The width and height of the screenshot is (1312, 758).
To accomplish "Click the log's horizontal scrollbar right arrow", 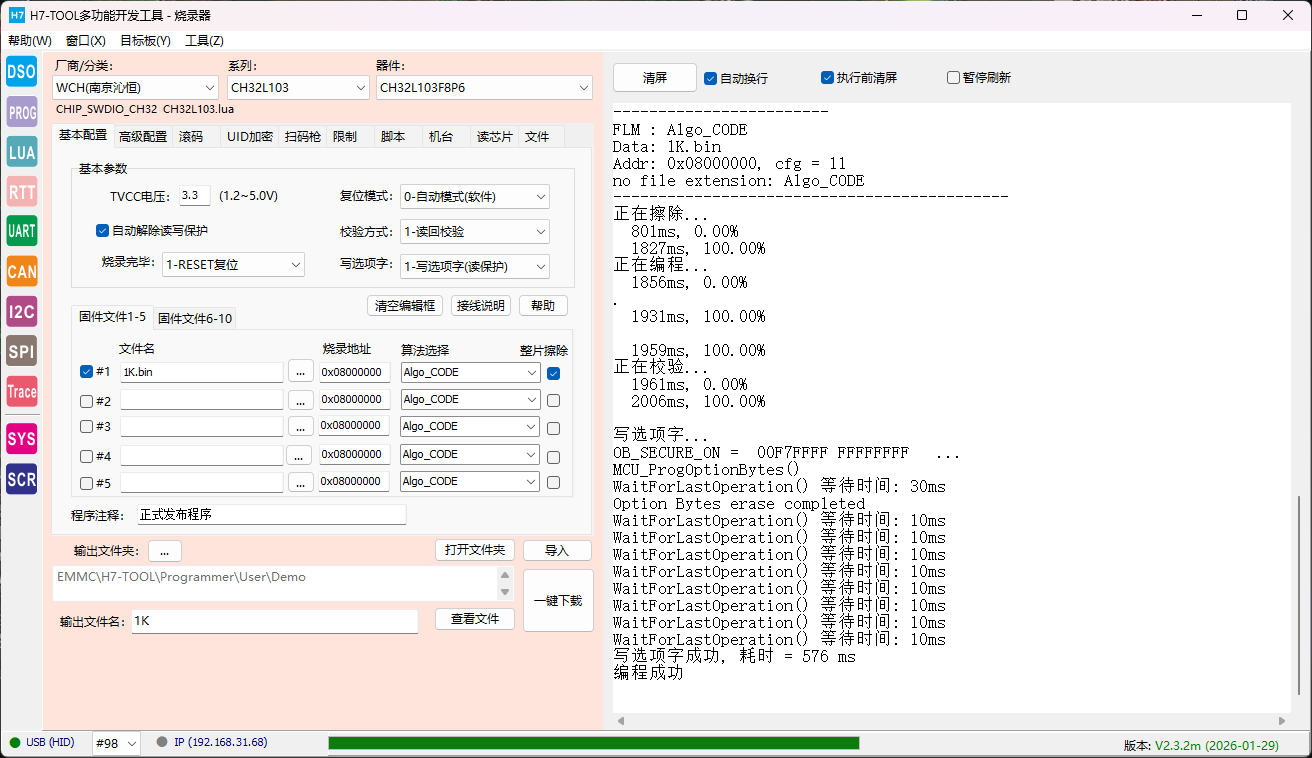I will pos(1283,721).
